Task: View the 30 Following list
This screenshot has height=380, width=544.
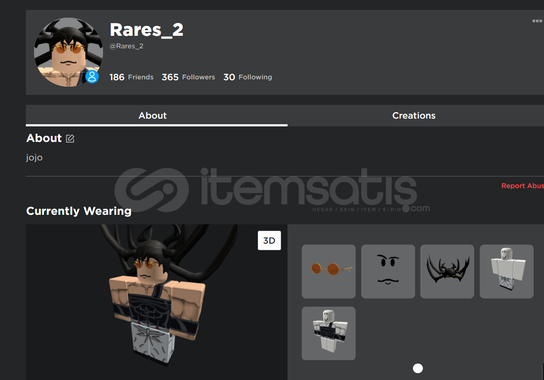Action: 248,77
